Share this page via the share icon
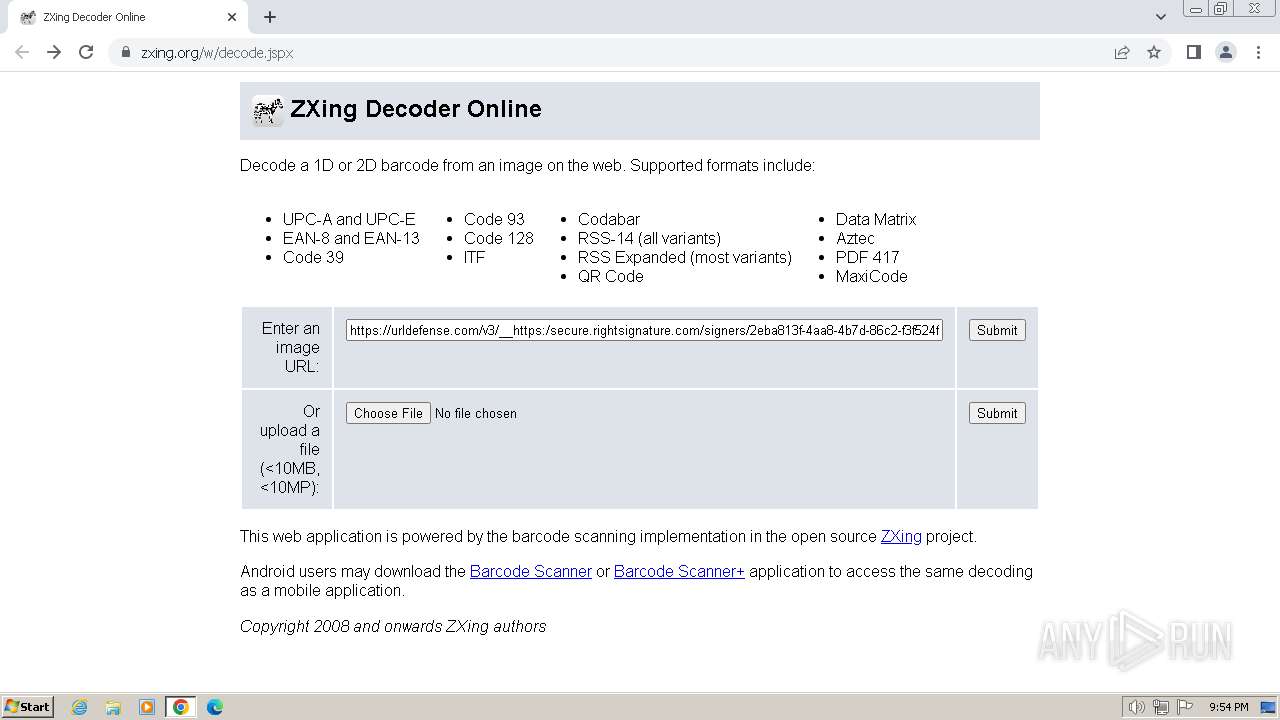 1122,52
